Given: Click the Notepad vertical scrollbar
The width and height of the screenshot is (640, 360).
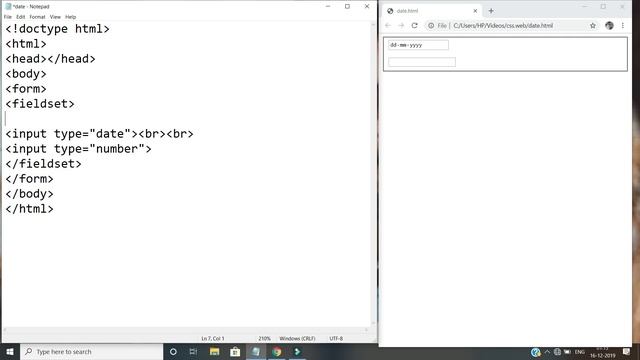Looking at the screenshot, I should [373, 174].
